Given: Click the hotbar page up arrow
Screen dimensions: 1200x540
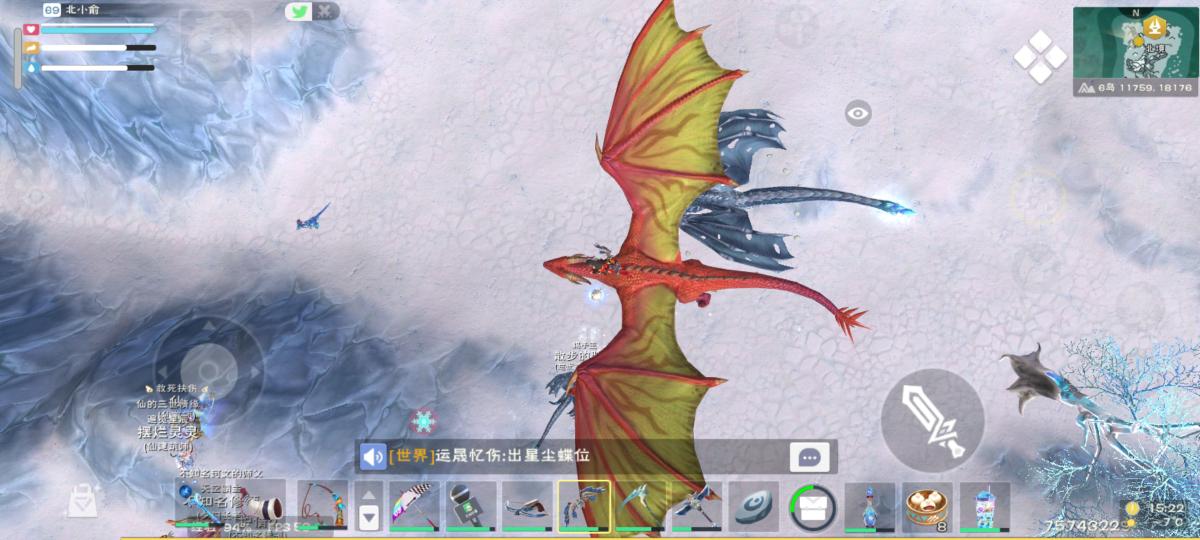Looking at the screenshot, I should [x=369, y=494].
